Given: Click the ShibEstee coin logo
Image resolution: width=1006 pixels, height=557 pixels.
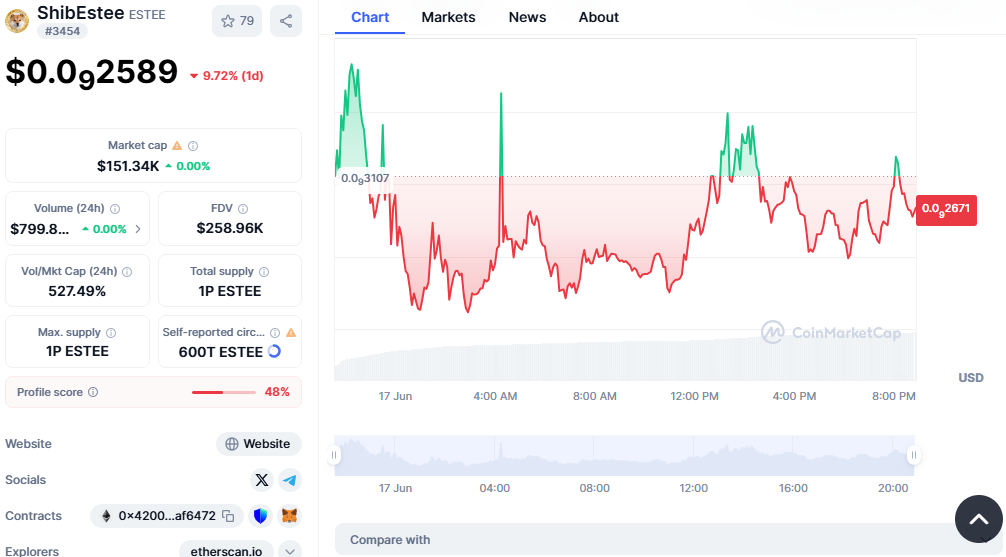Looking at the screenshot, I should coord(17,21).
